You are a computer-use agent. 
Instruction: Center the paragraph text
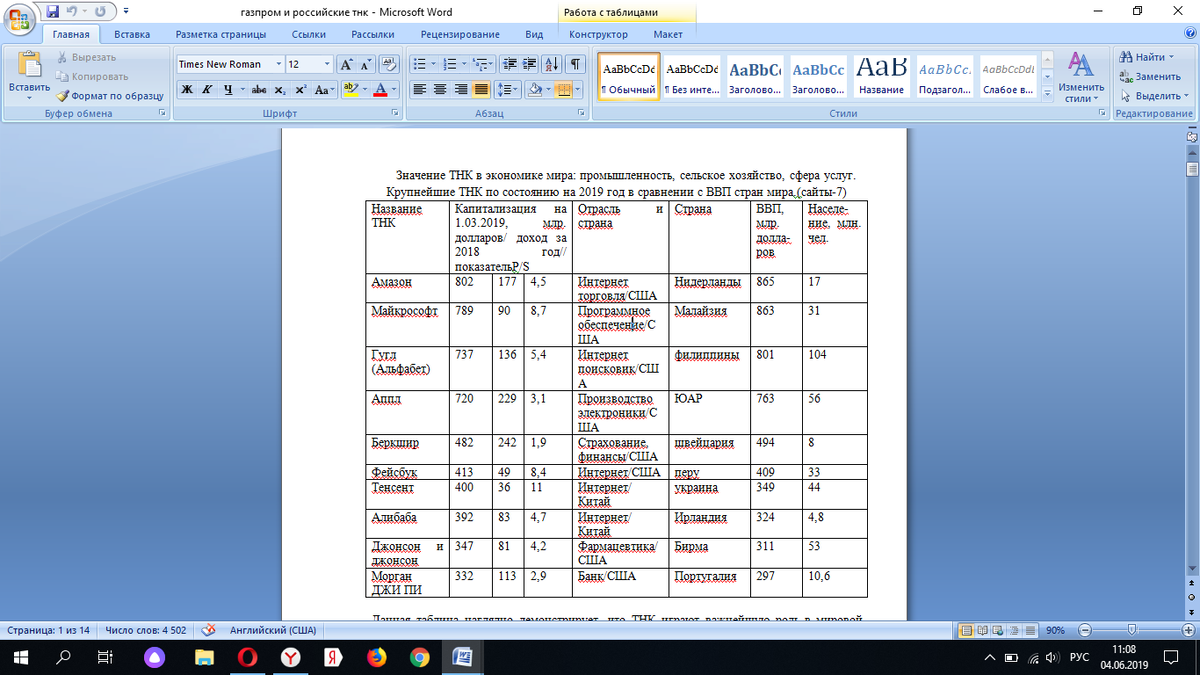(x=440, y=90)
